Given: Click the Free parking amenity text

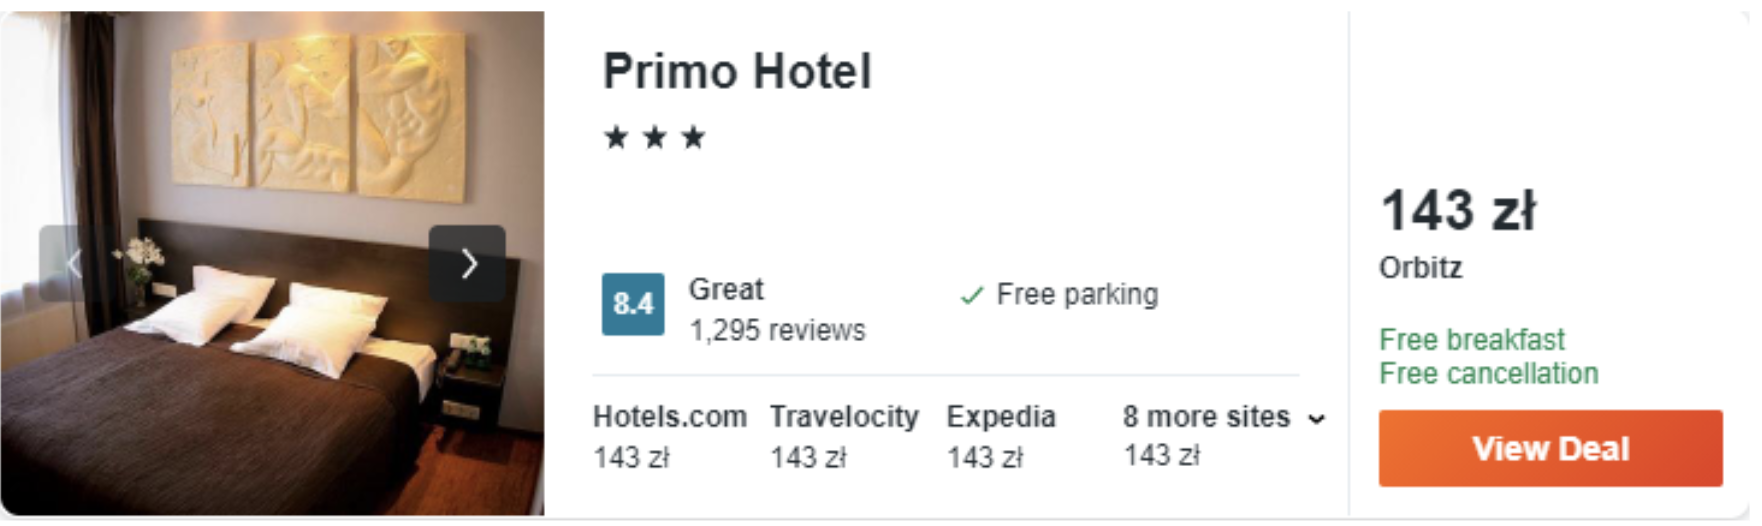Looking at the screenshot, I should (x=1077, y=295).
